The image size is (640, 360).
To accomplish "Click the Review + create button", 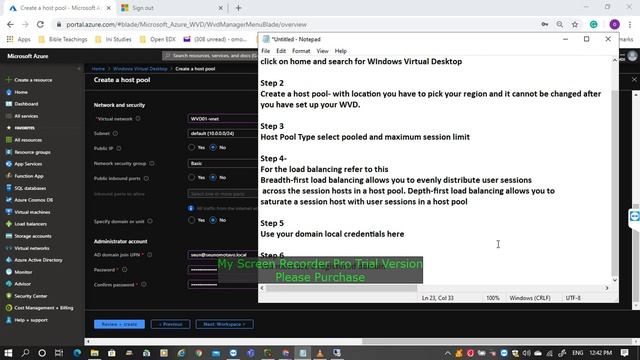I will point(119,324).
